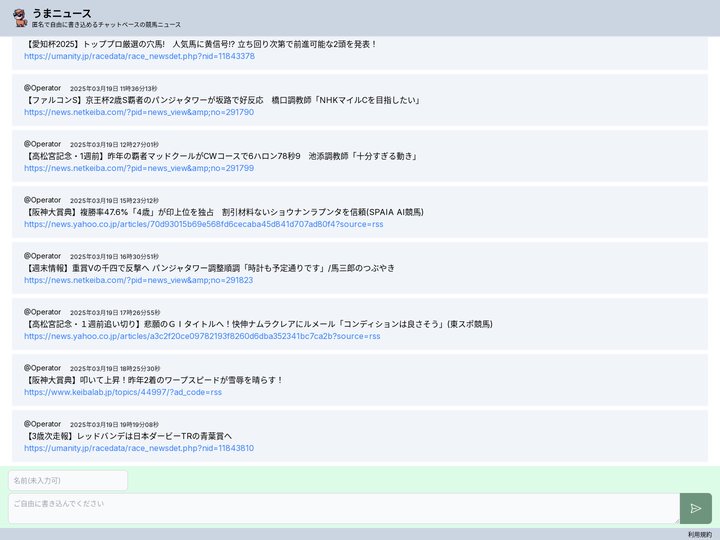The width and height of the screenshot is (720, 540).
Task: Open the umanity link nid=11843378
Action: [x=140, y=56]
